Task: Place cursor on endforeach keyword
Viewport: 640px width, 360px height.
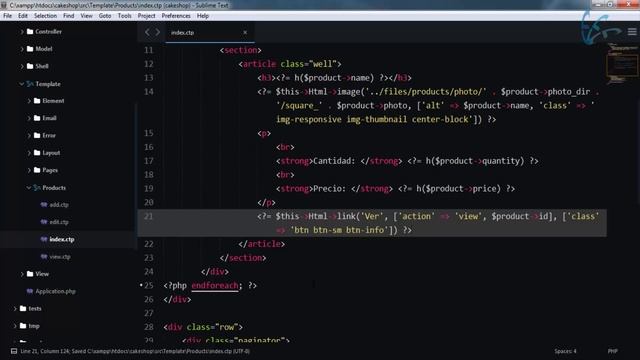Action: pos(215,285)
